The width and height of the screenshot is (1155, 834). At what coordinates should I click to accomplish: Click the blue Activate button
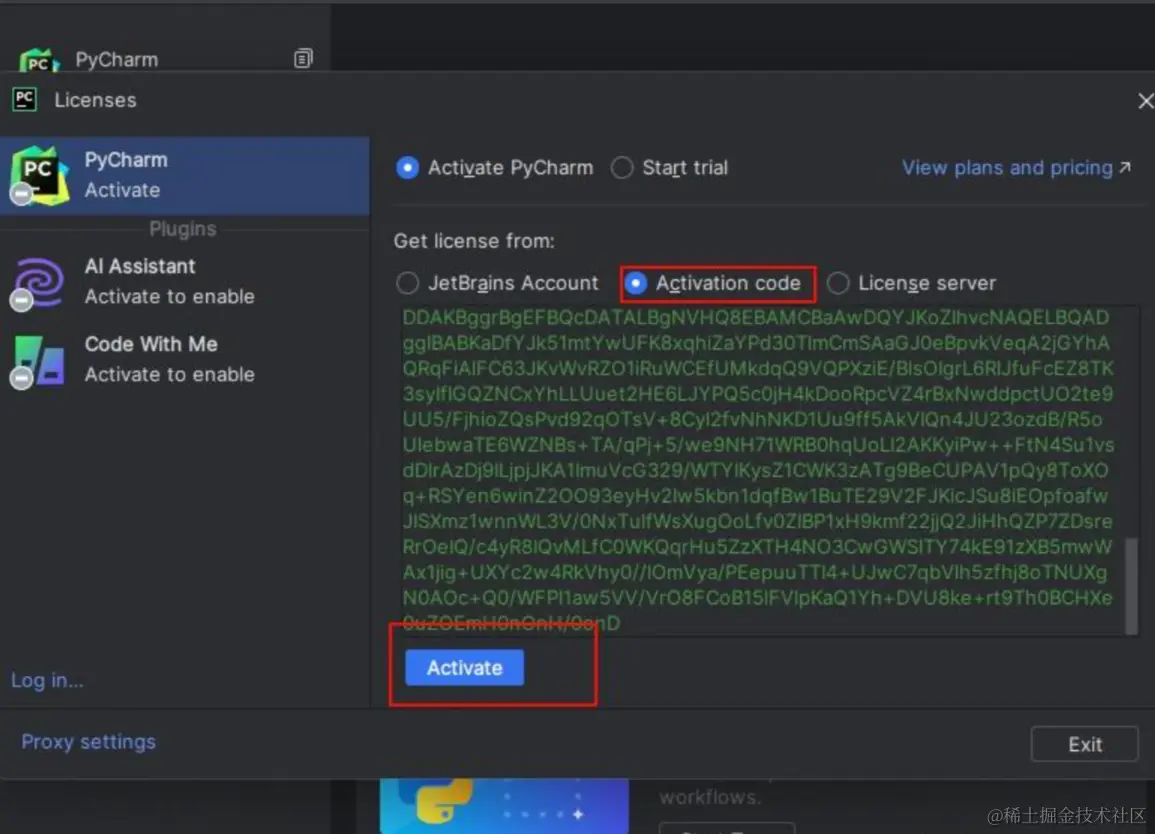pos(464,667)
